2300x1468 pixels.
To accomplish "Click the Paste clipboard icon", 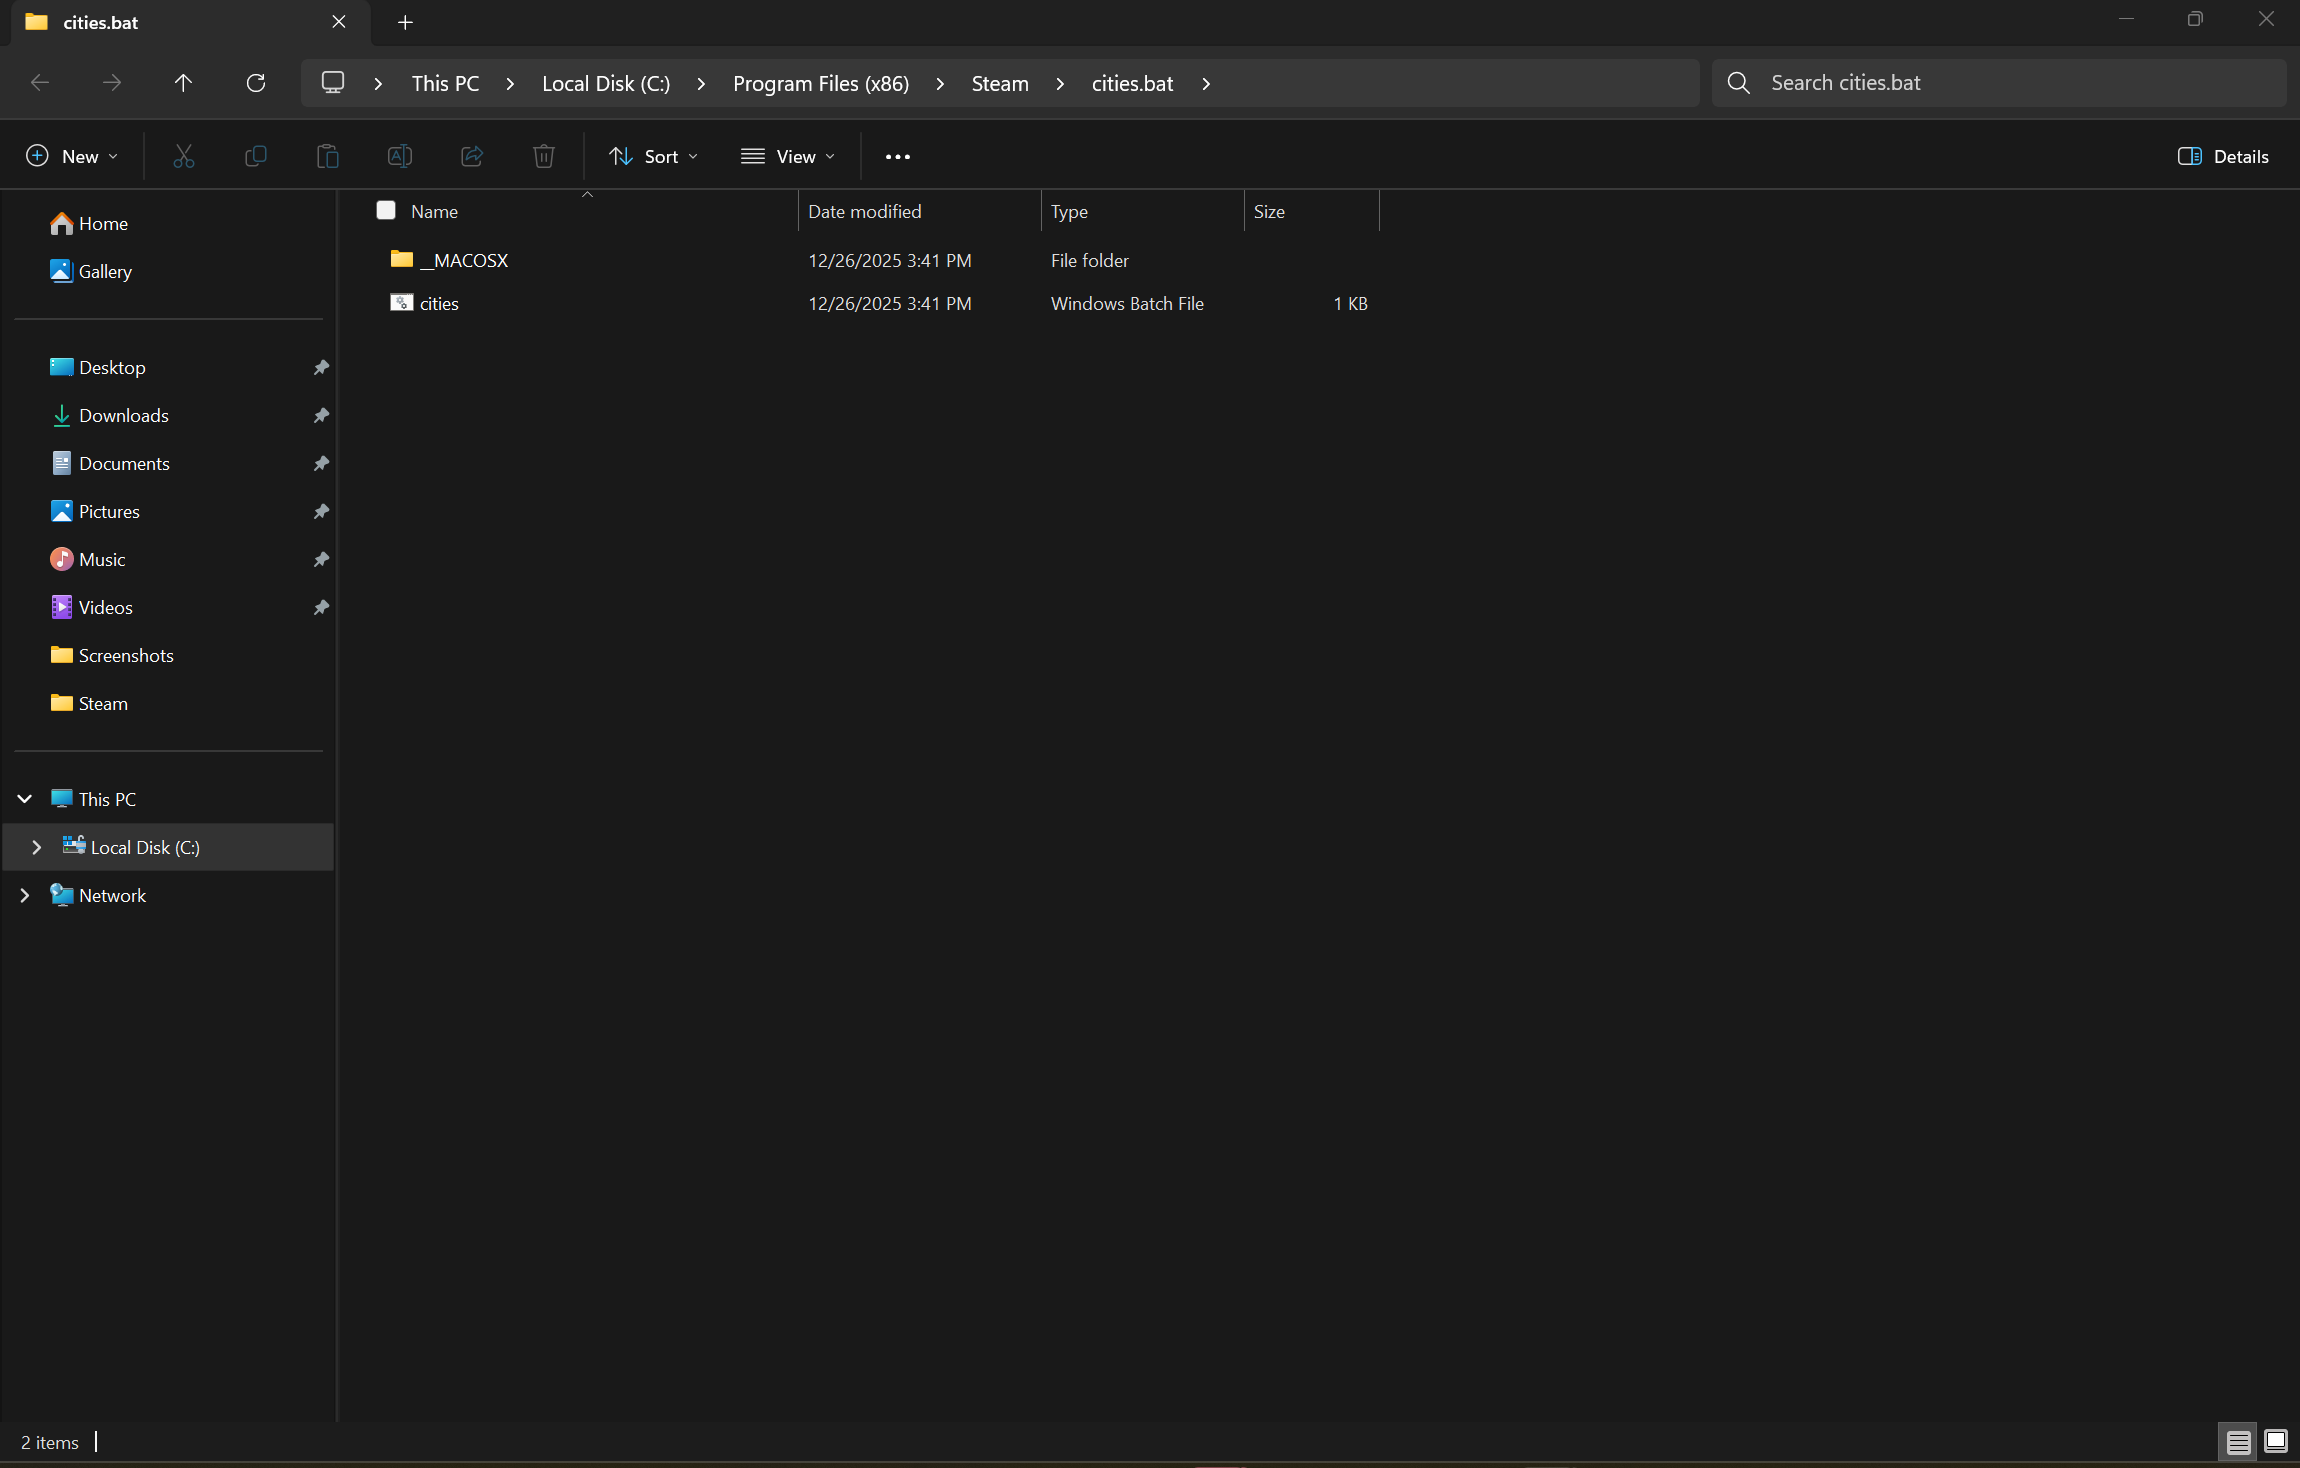I will [x=328, y=156].
